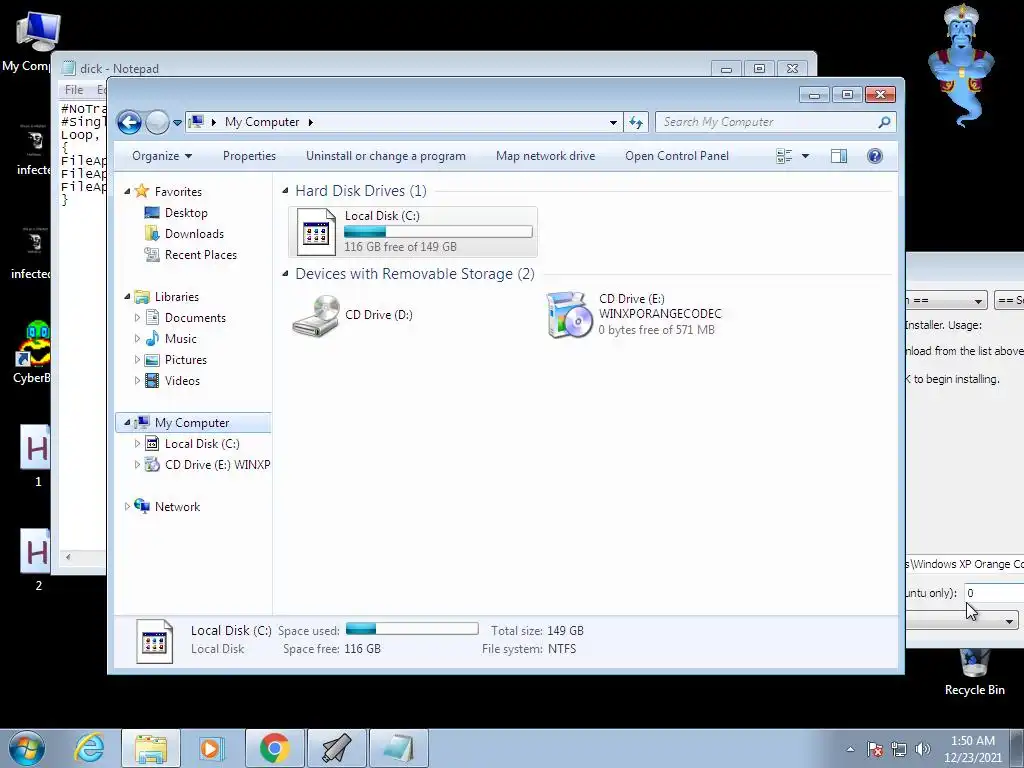Click Open Control Panel
This screenshot has width=1024, height=768.
tap(677, 156)
